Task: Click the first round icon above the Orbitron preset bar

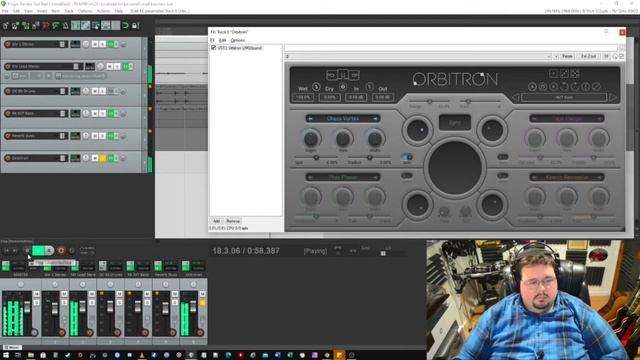Action: point(532,87)
